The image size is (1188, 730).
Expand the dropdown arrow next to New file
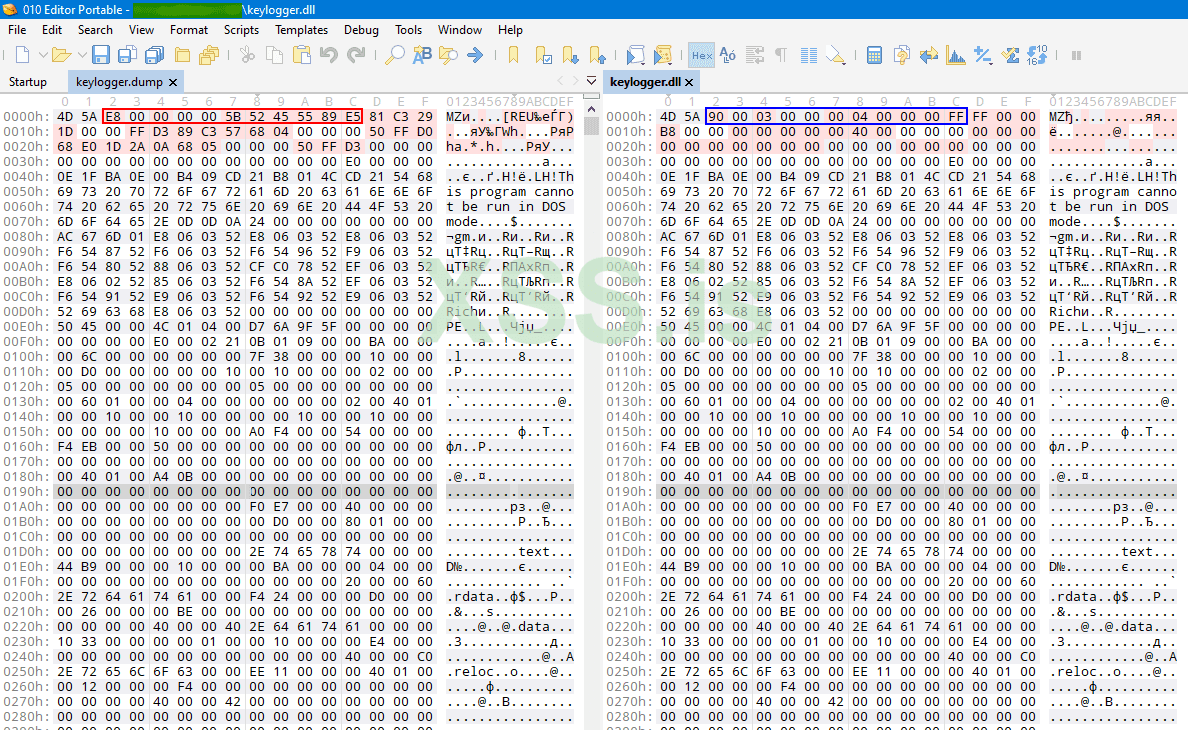[x=42, y=55]
